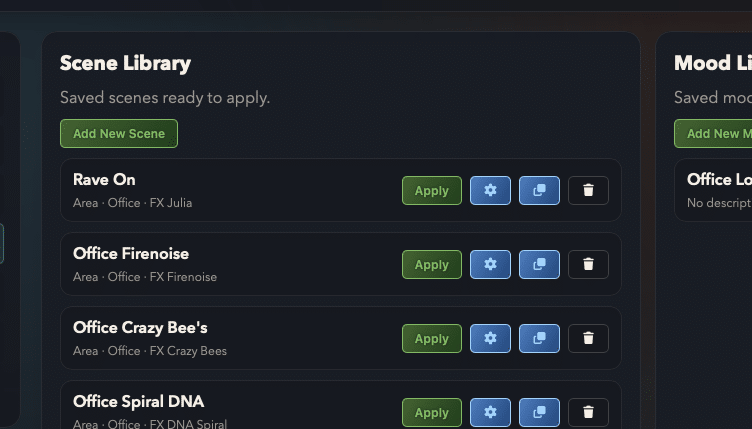Apply the Office Spiral DNA scene

(432, 412)
